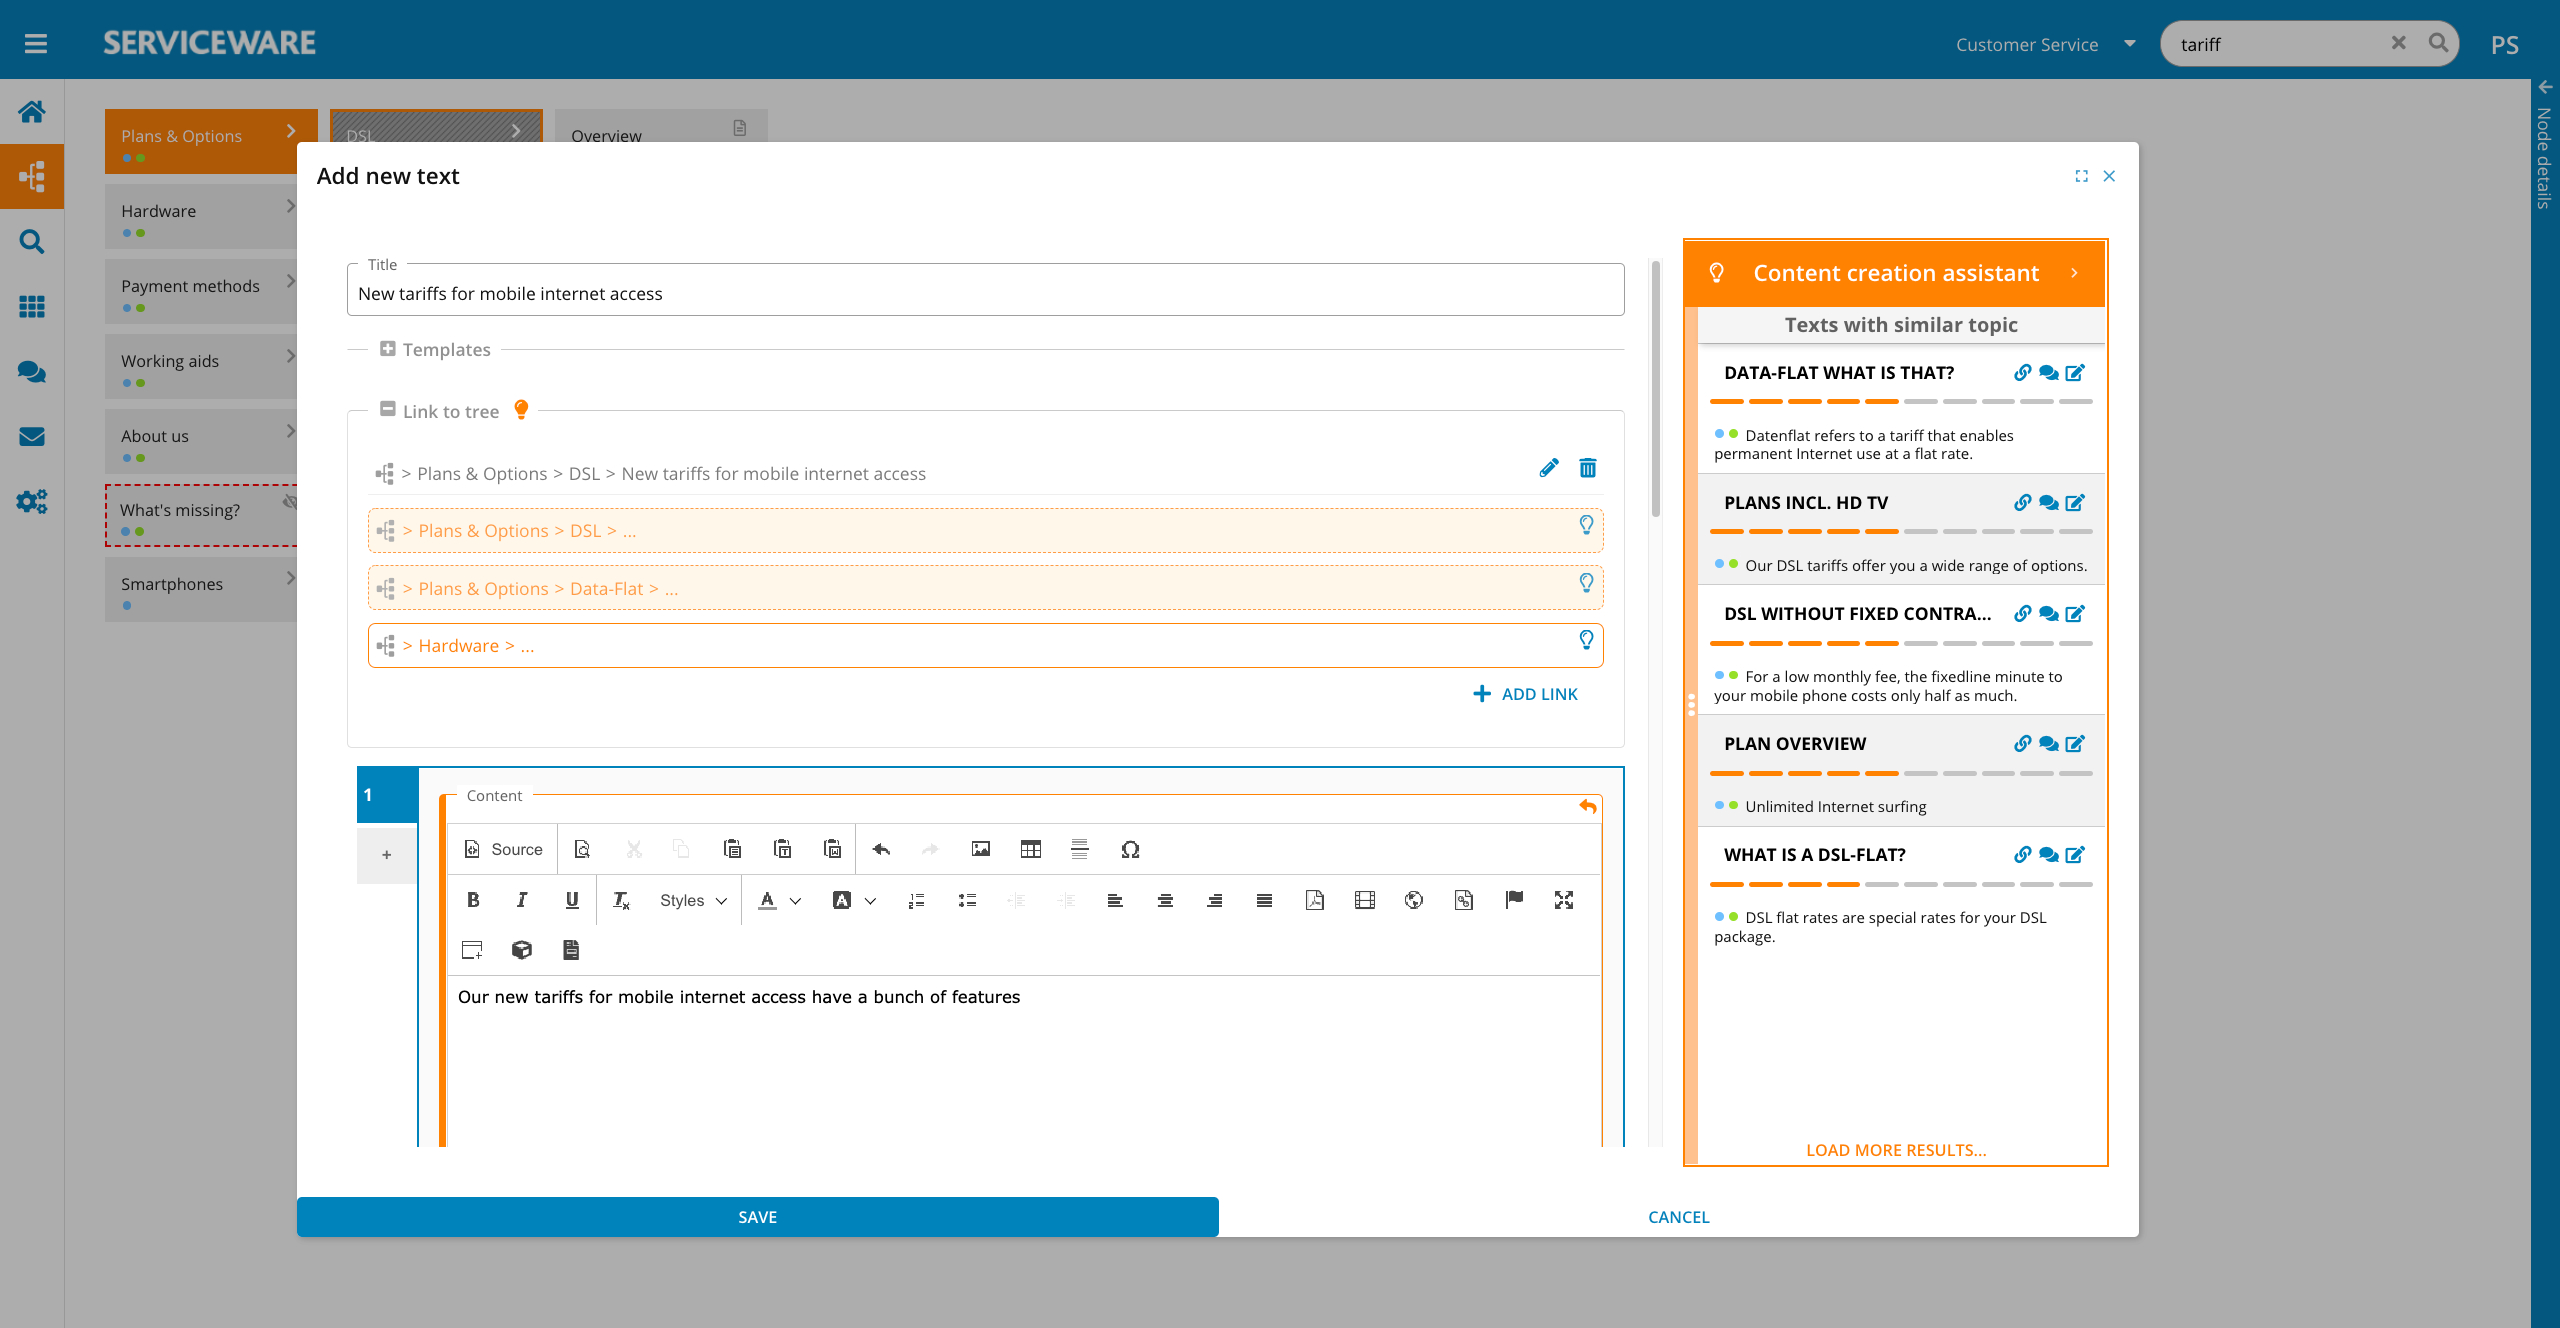The image size is (2560, 1328).
Task: Insert an image into the content
Action: 980,849
